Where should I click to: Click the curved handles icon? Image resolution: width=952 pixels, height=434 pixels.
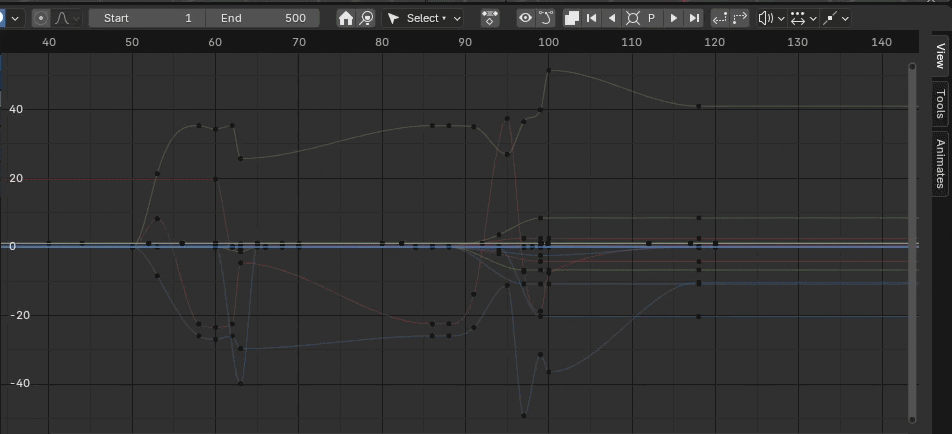[545, 18]
